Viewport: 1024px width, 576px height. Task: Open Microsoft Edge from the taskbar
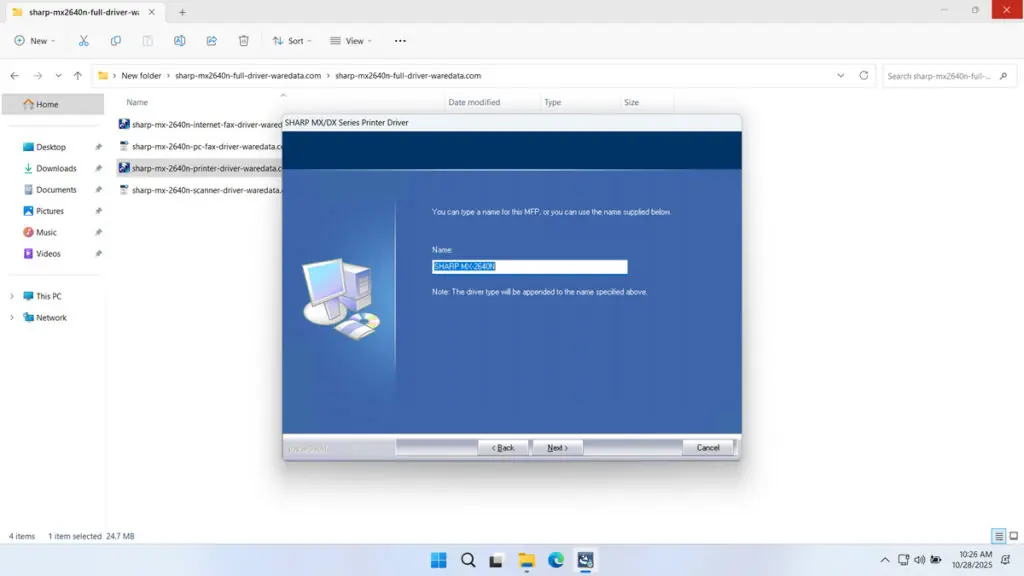[x=554, y=561]
